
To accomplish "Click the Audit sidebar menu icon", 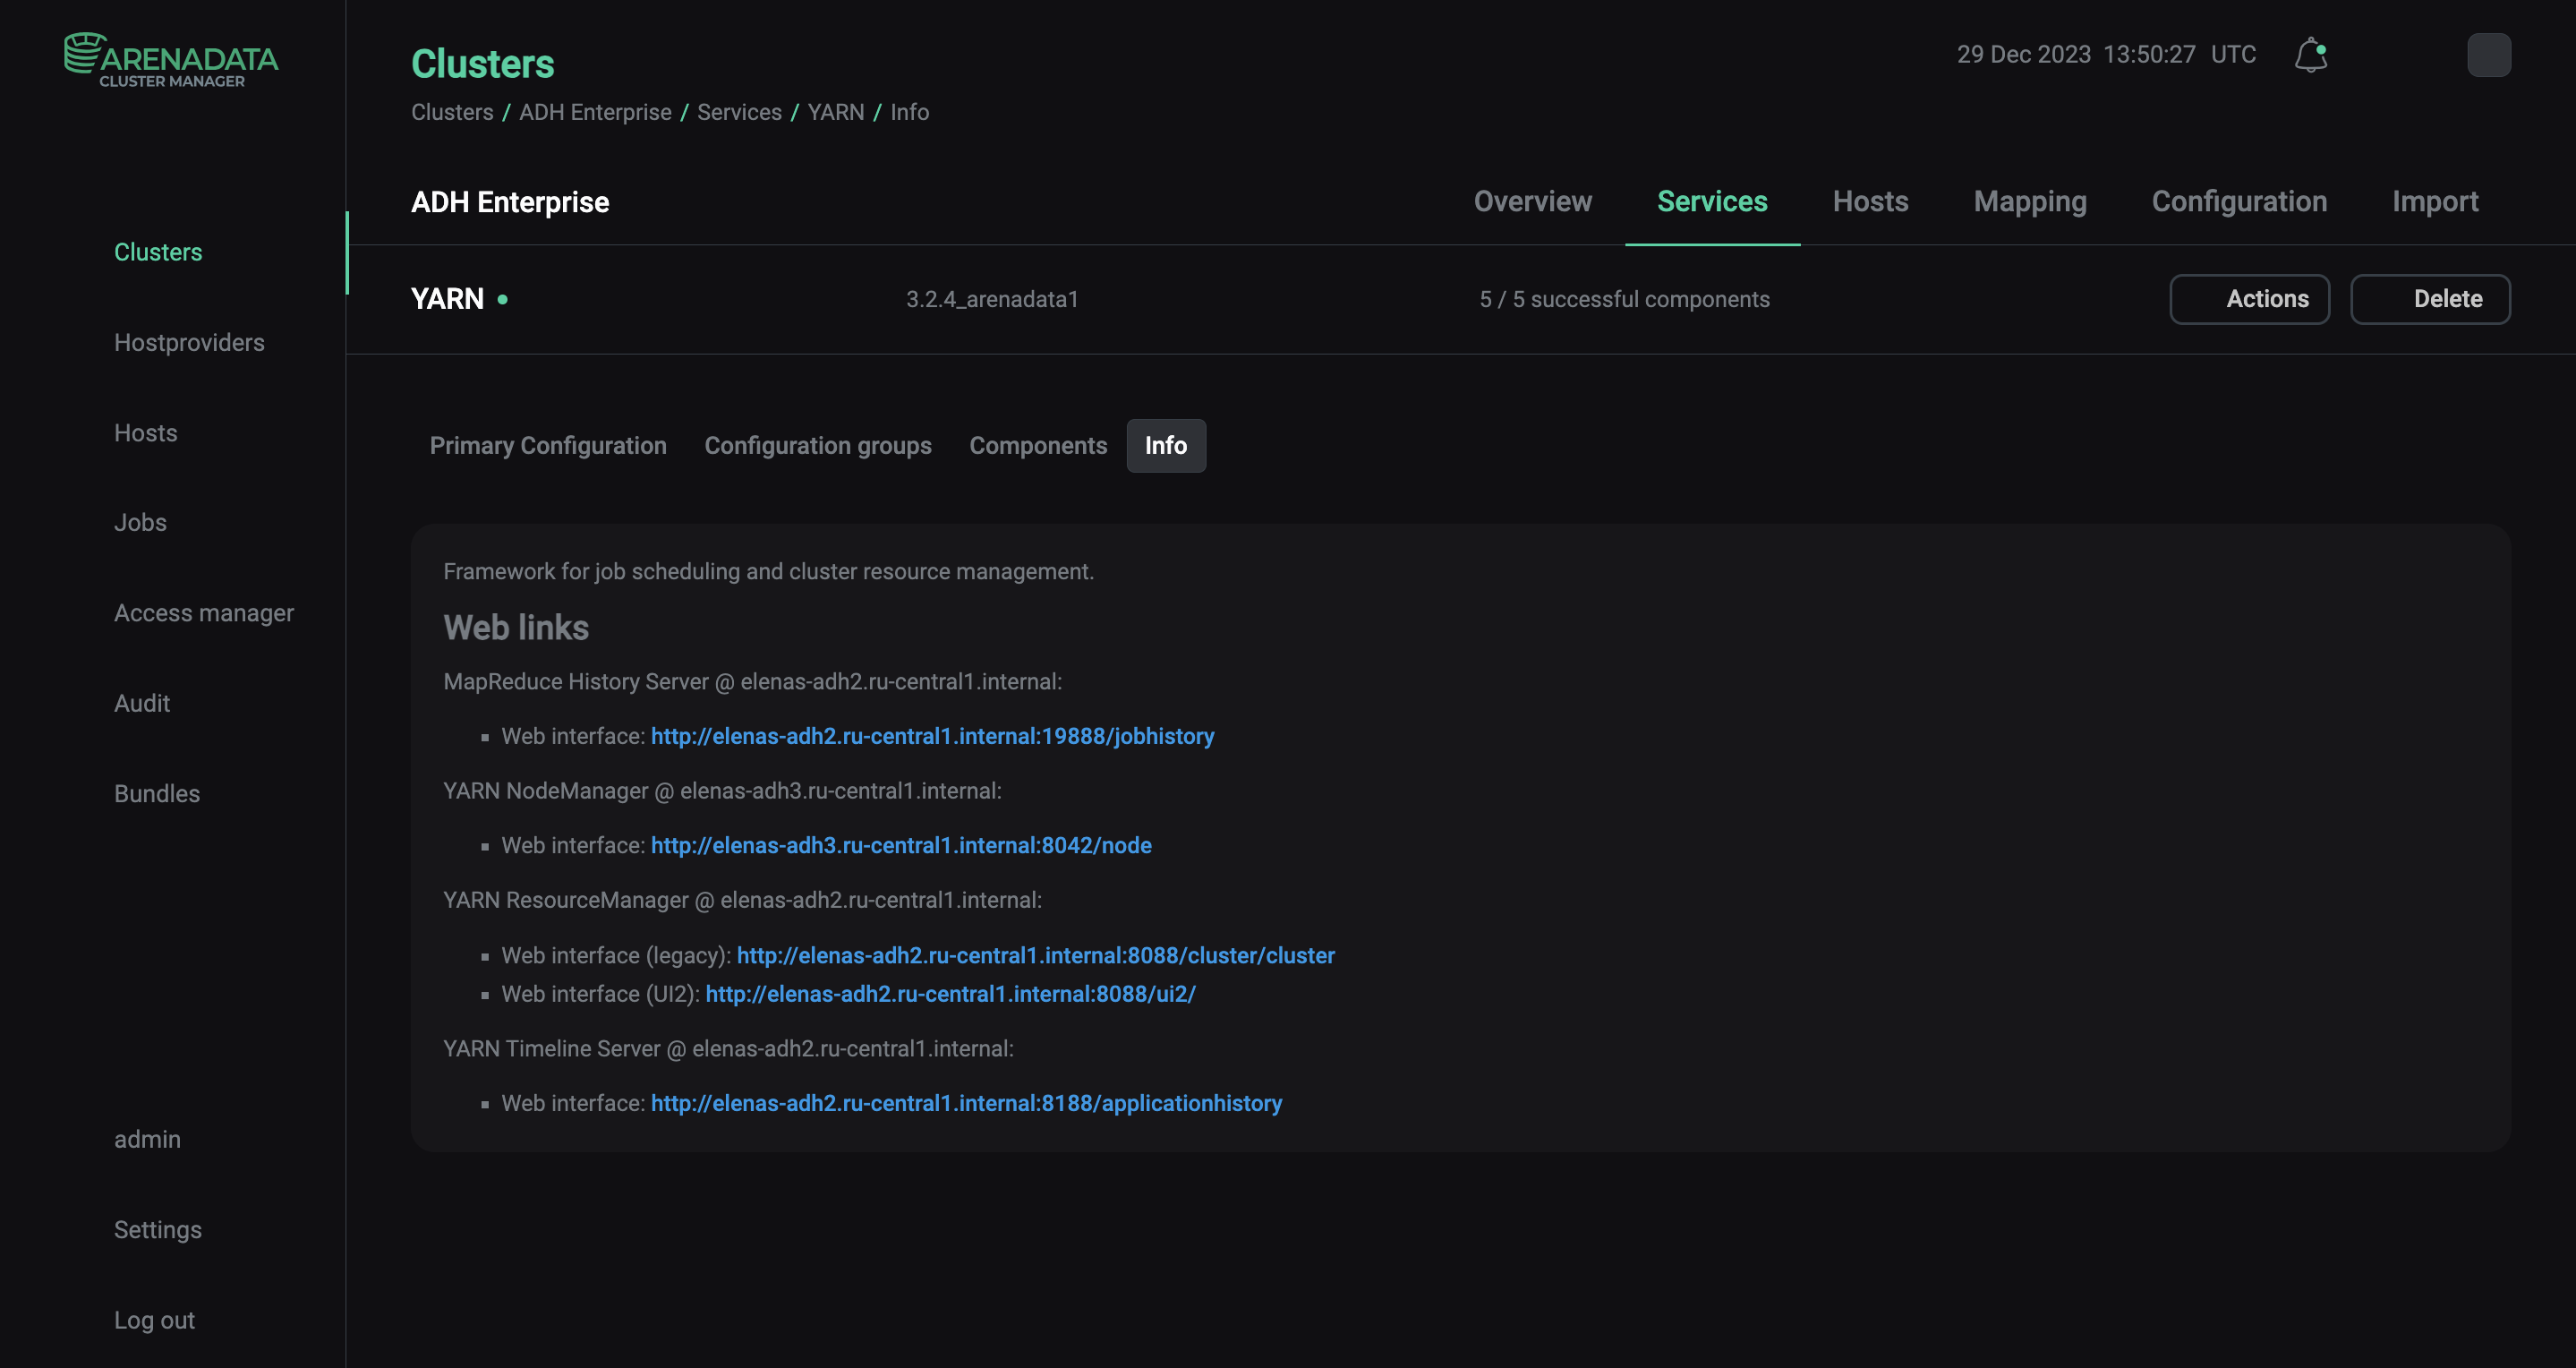I will (140, 702).
